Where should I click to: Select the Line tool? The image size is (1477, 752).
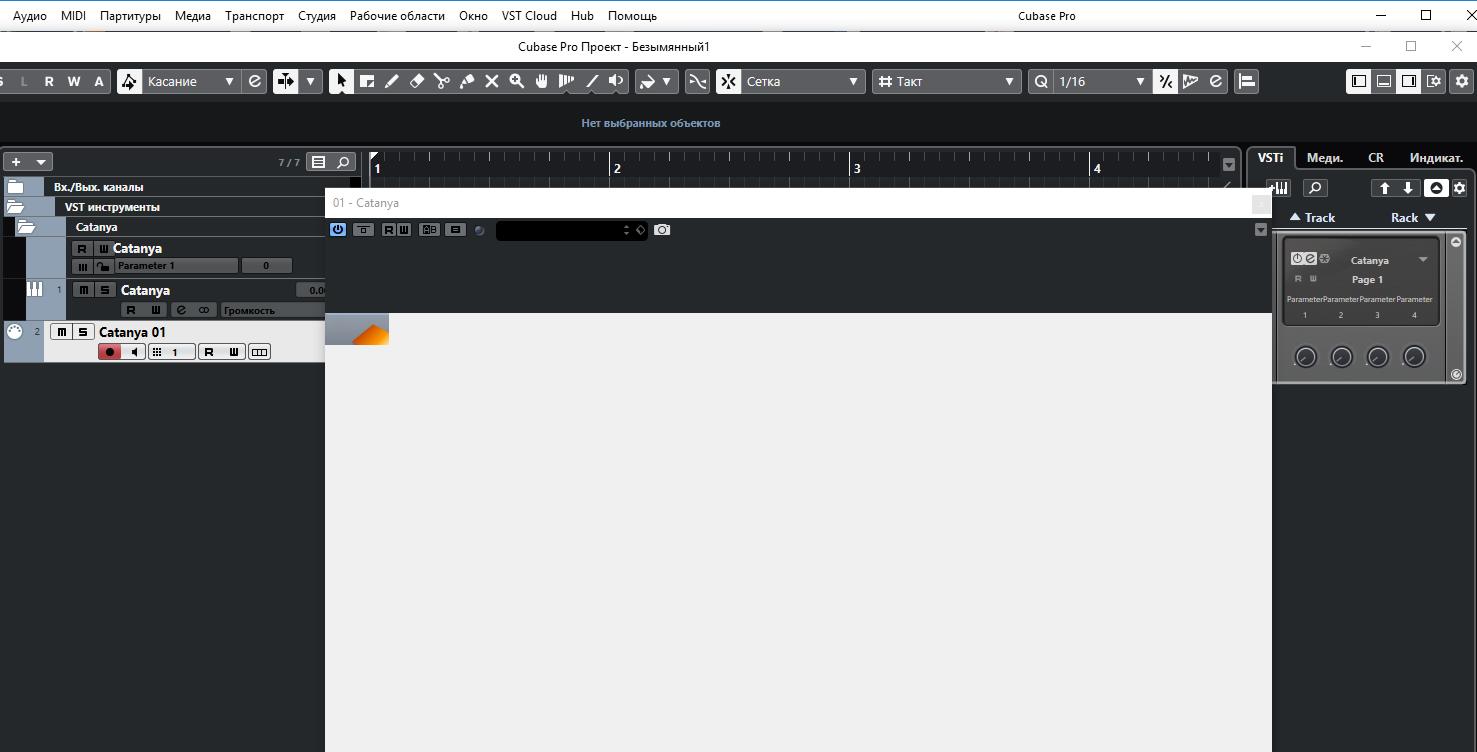[x=592, y=81]
